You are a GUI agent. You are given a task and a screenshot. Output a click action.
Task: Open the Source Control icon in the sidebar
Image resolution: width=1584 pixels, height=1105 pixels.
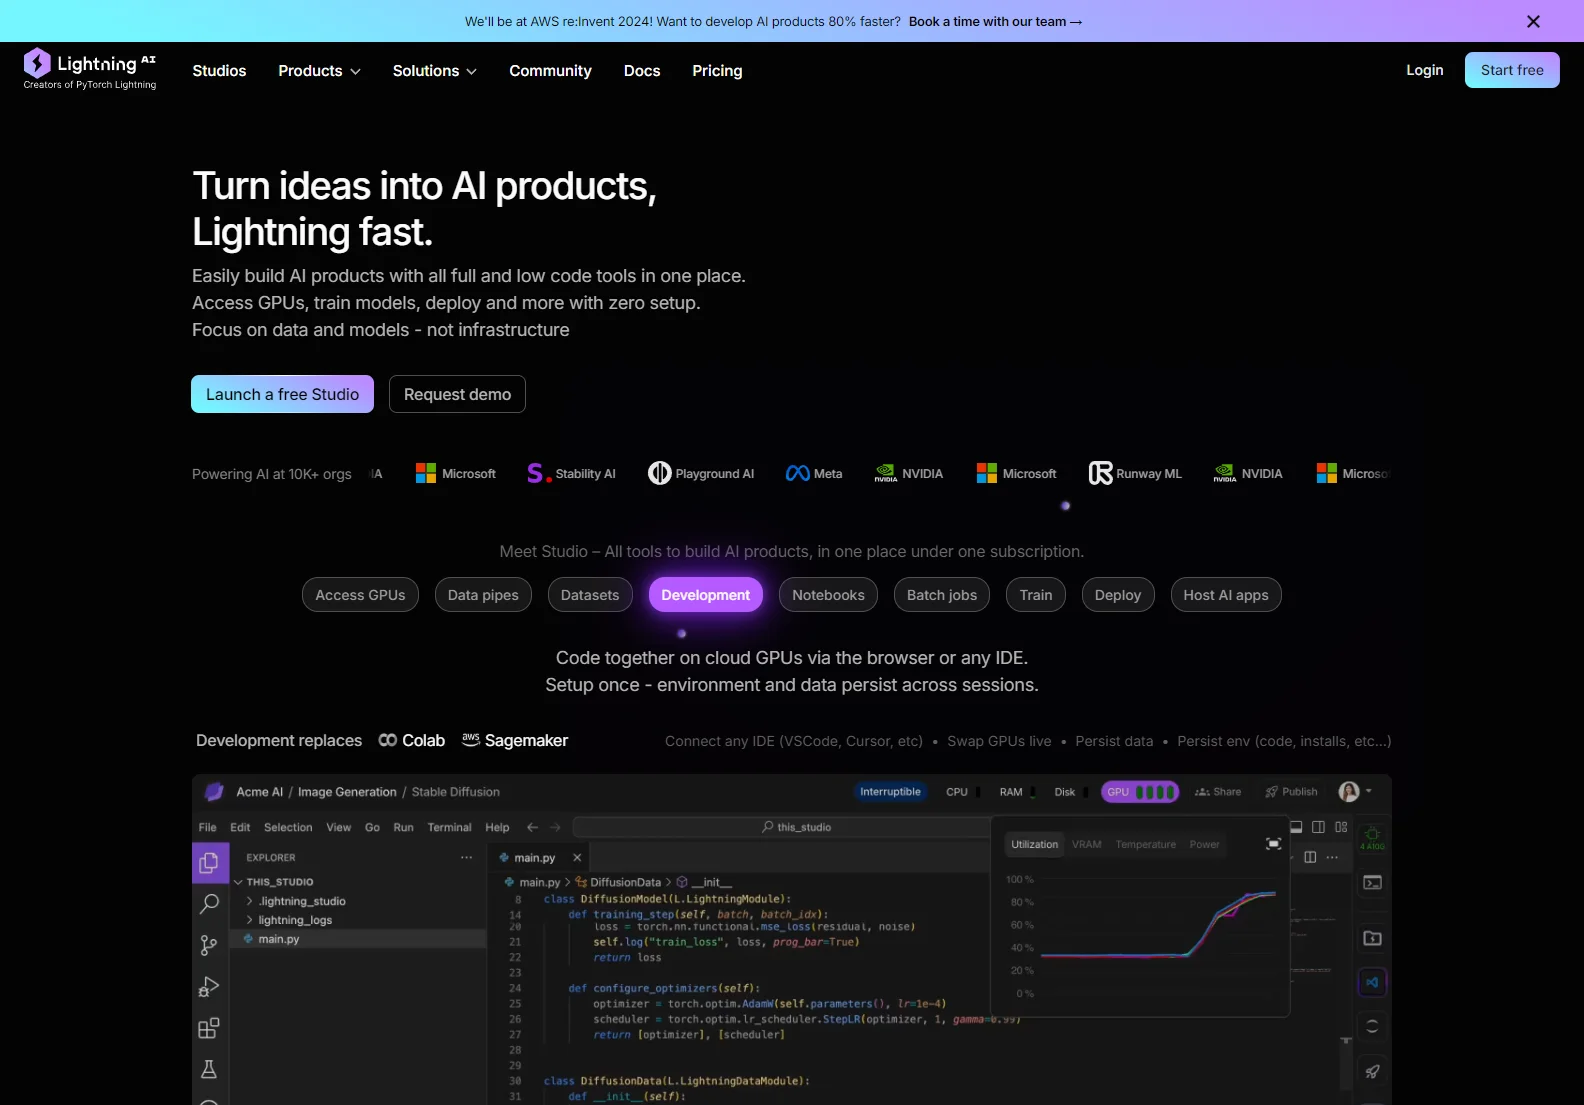pyautogui.click(x=209, y=945)
